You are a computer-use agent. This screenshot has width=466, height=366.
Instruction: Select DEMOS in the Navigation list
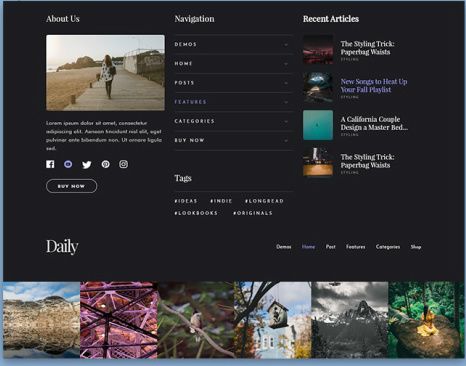[185, 44]
